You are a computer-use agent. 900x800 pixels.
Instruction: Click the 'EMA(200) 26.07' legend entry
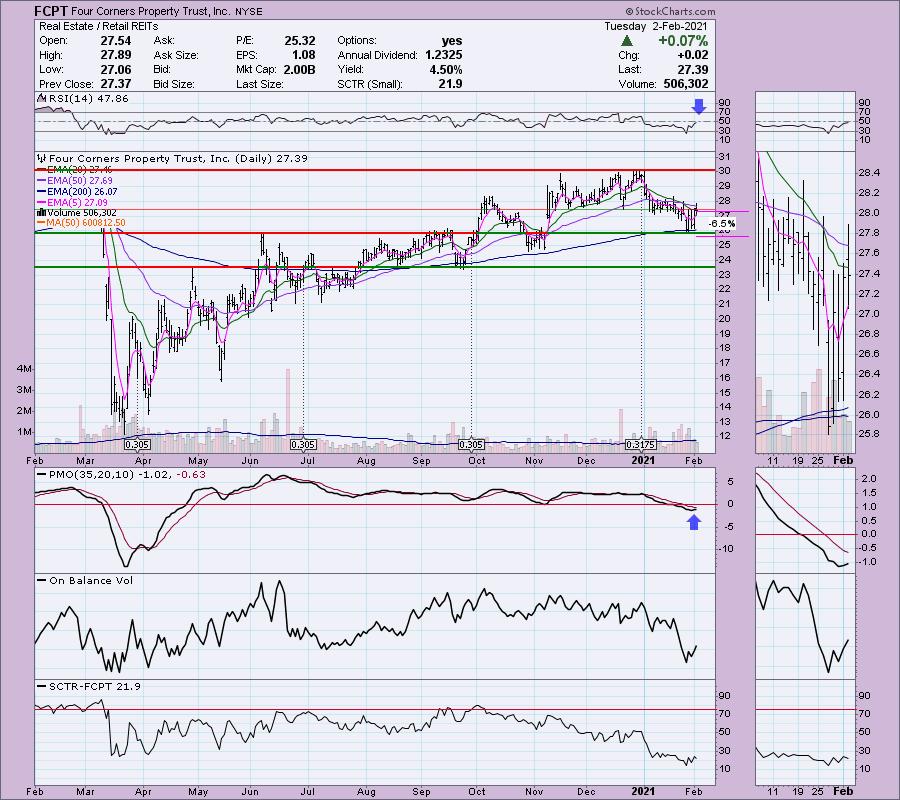click(82, 192)
